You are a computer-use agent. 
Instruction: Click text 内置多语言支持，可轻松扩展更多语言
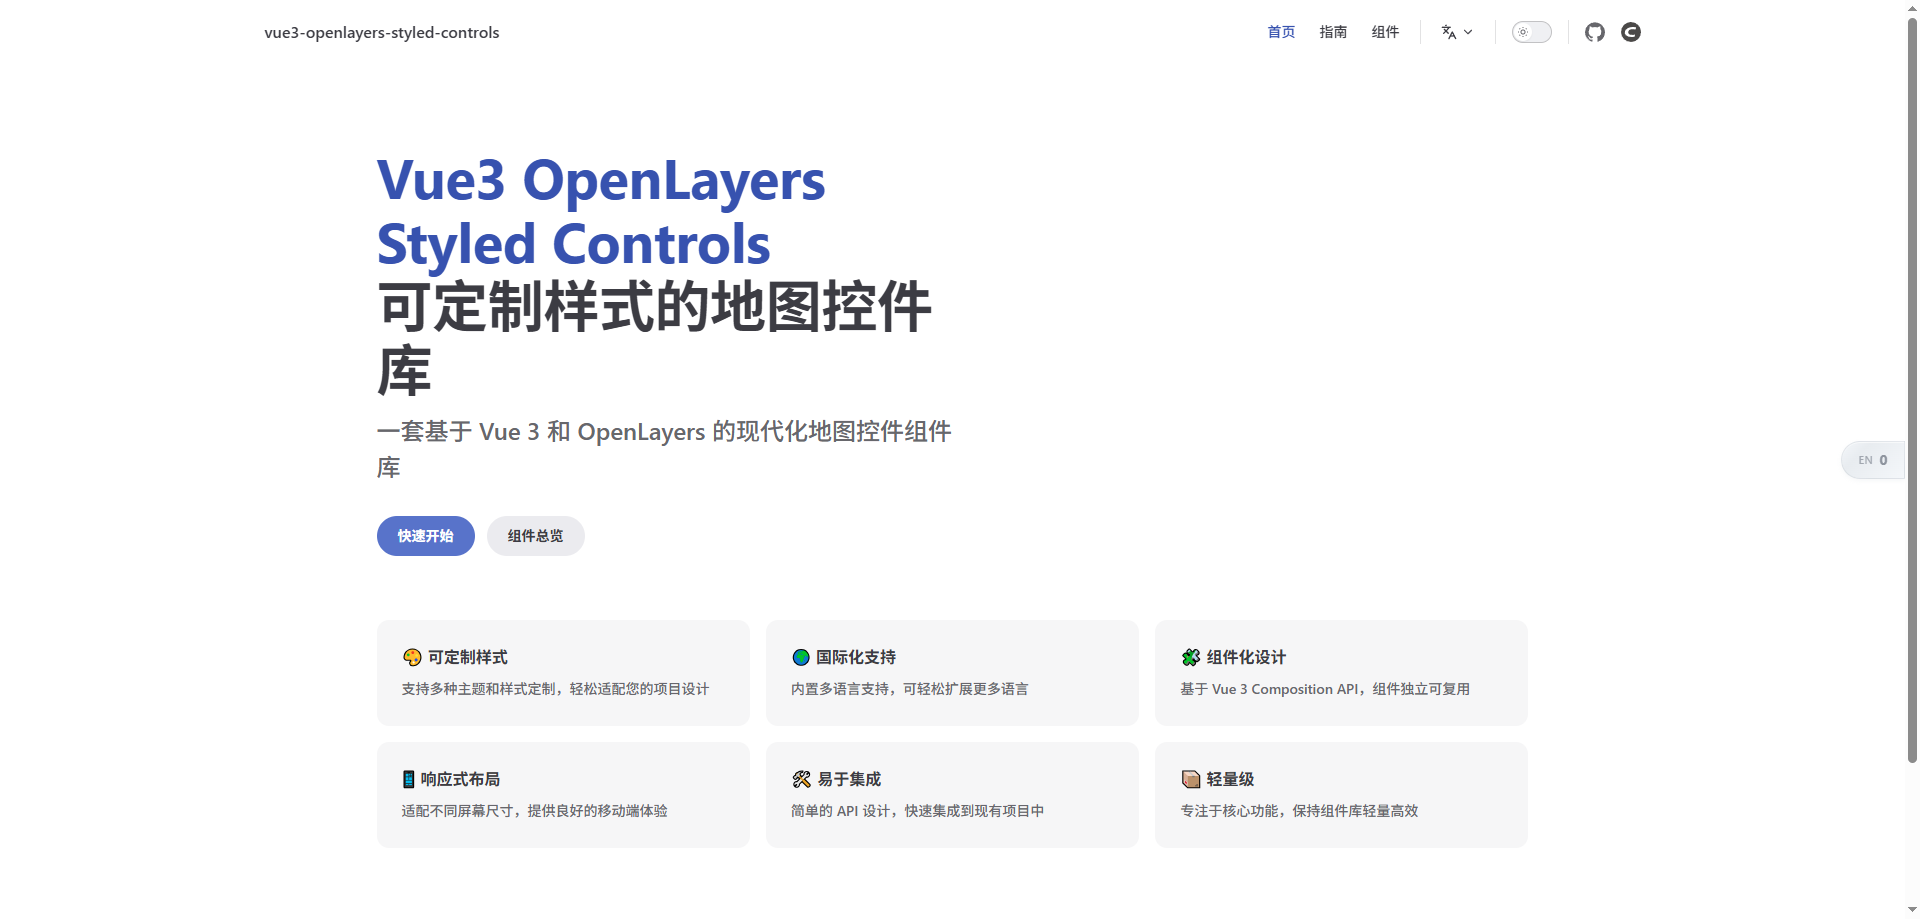click(909, 689)
